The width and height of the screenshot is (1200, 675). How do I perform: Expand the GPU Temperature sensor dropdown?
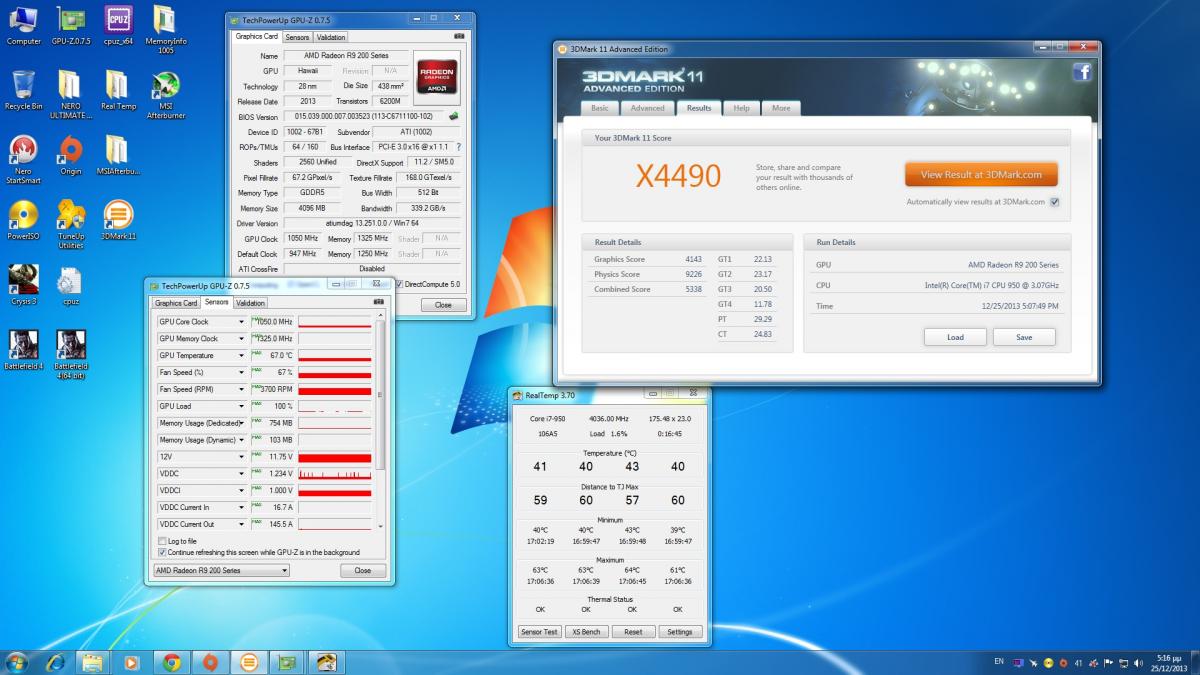[x=241, y=356]
